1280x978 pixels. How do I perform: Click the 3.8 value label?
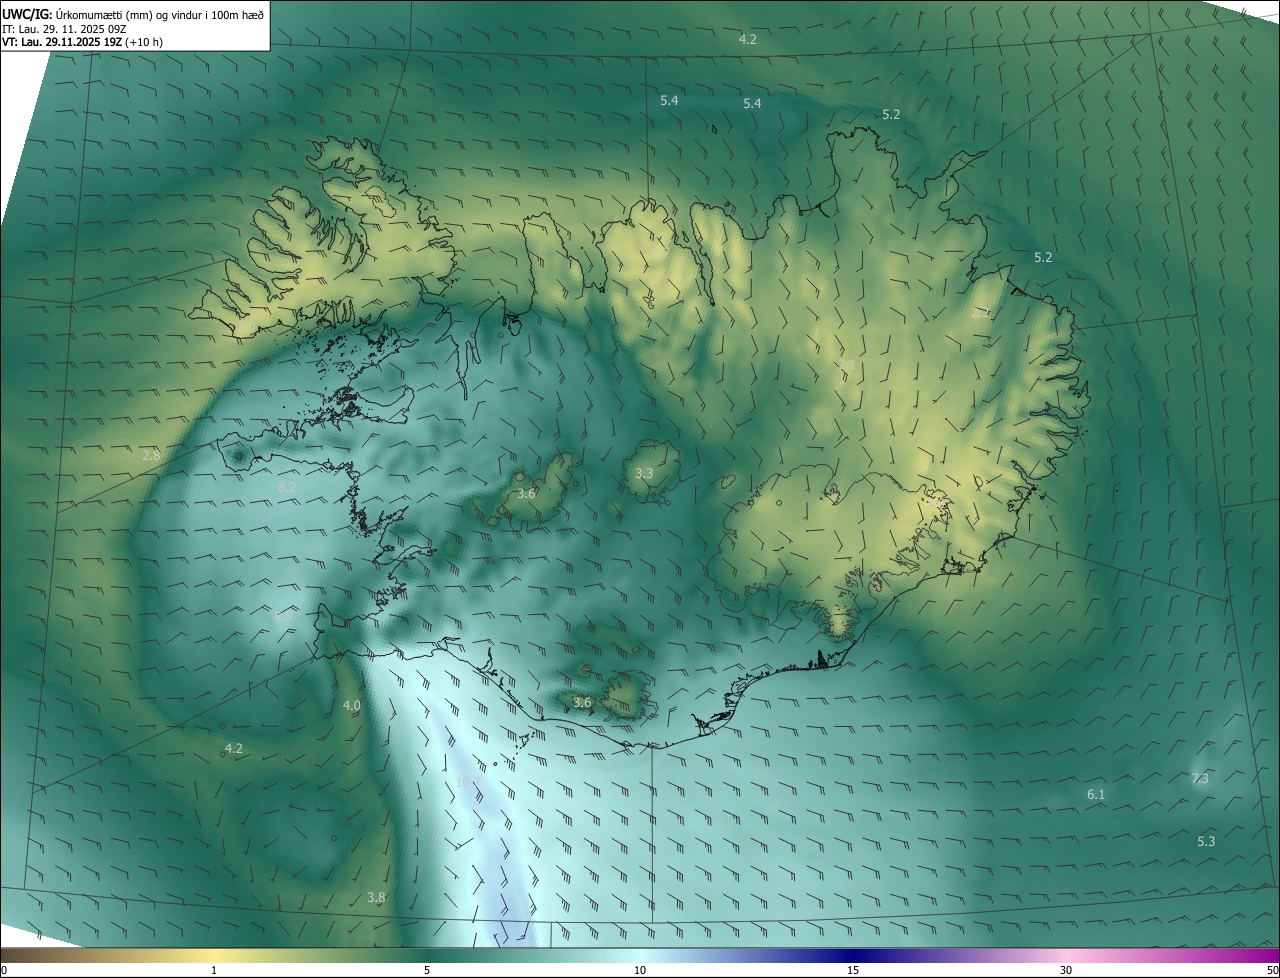pos(376,898)
